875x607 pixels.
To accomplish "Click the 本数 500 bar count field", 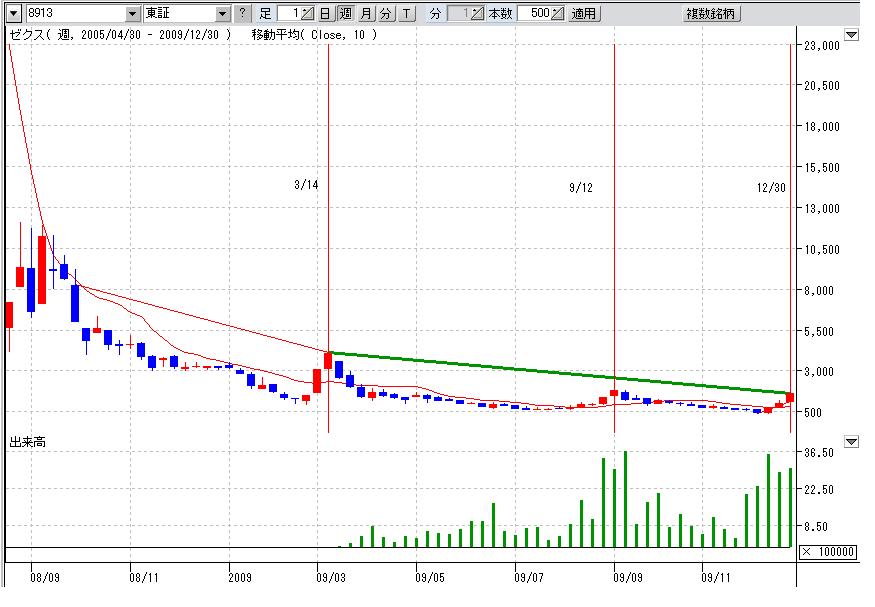I will pyautogui.click(x=534, y=14).
